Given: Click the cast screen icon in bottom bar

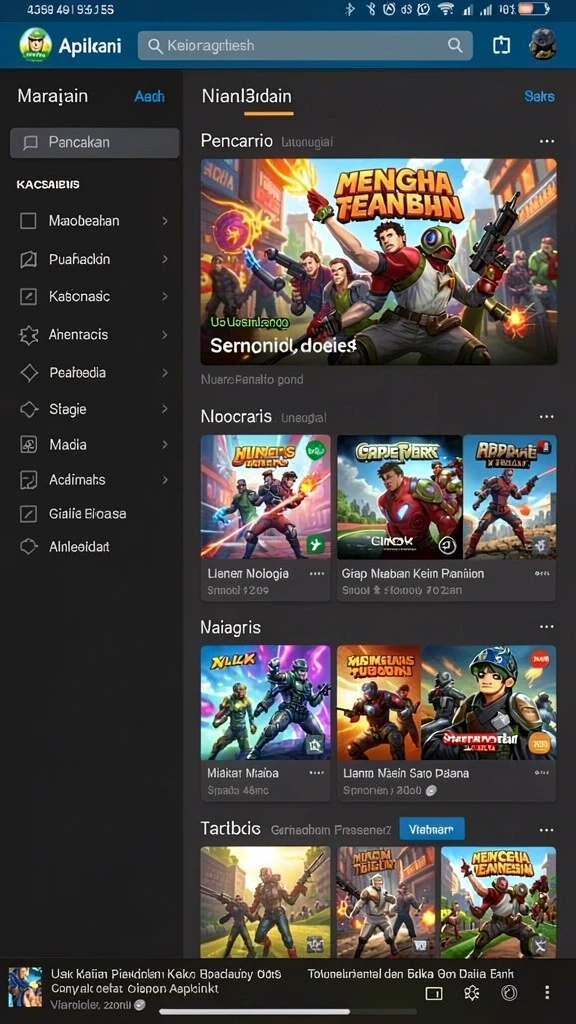Looking at the screenshot, I should pos(434,993).
